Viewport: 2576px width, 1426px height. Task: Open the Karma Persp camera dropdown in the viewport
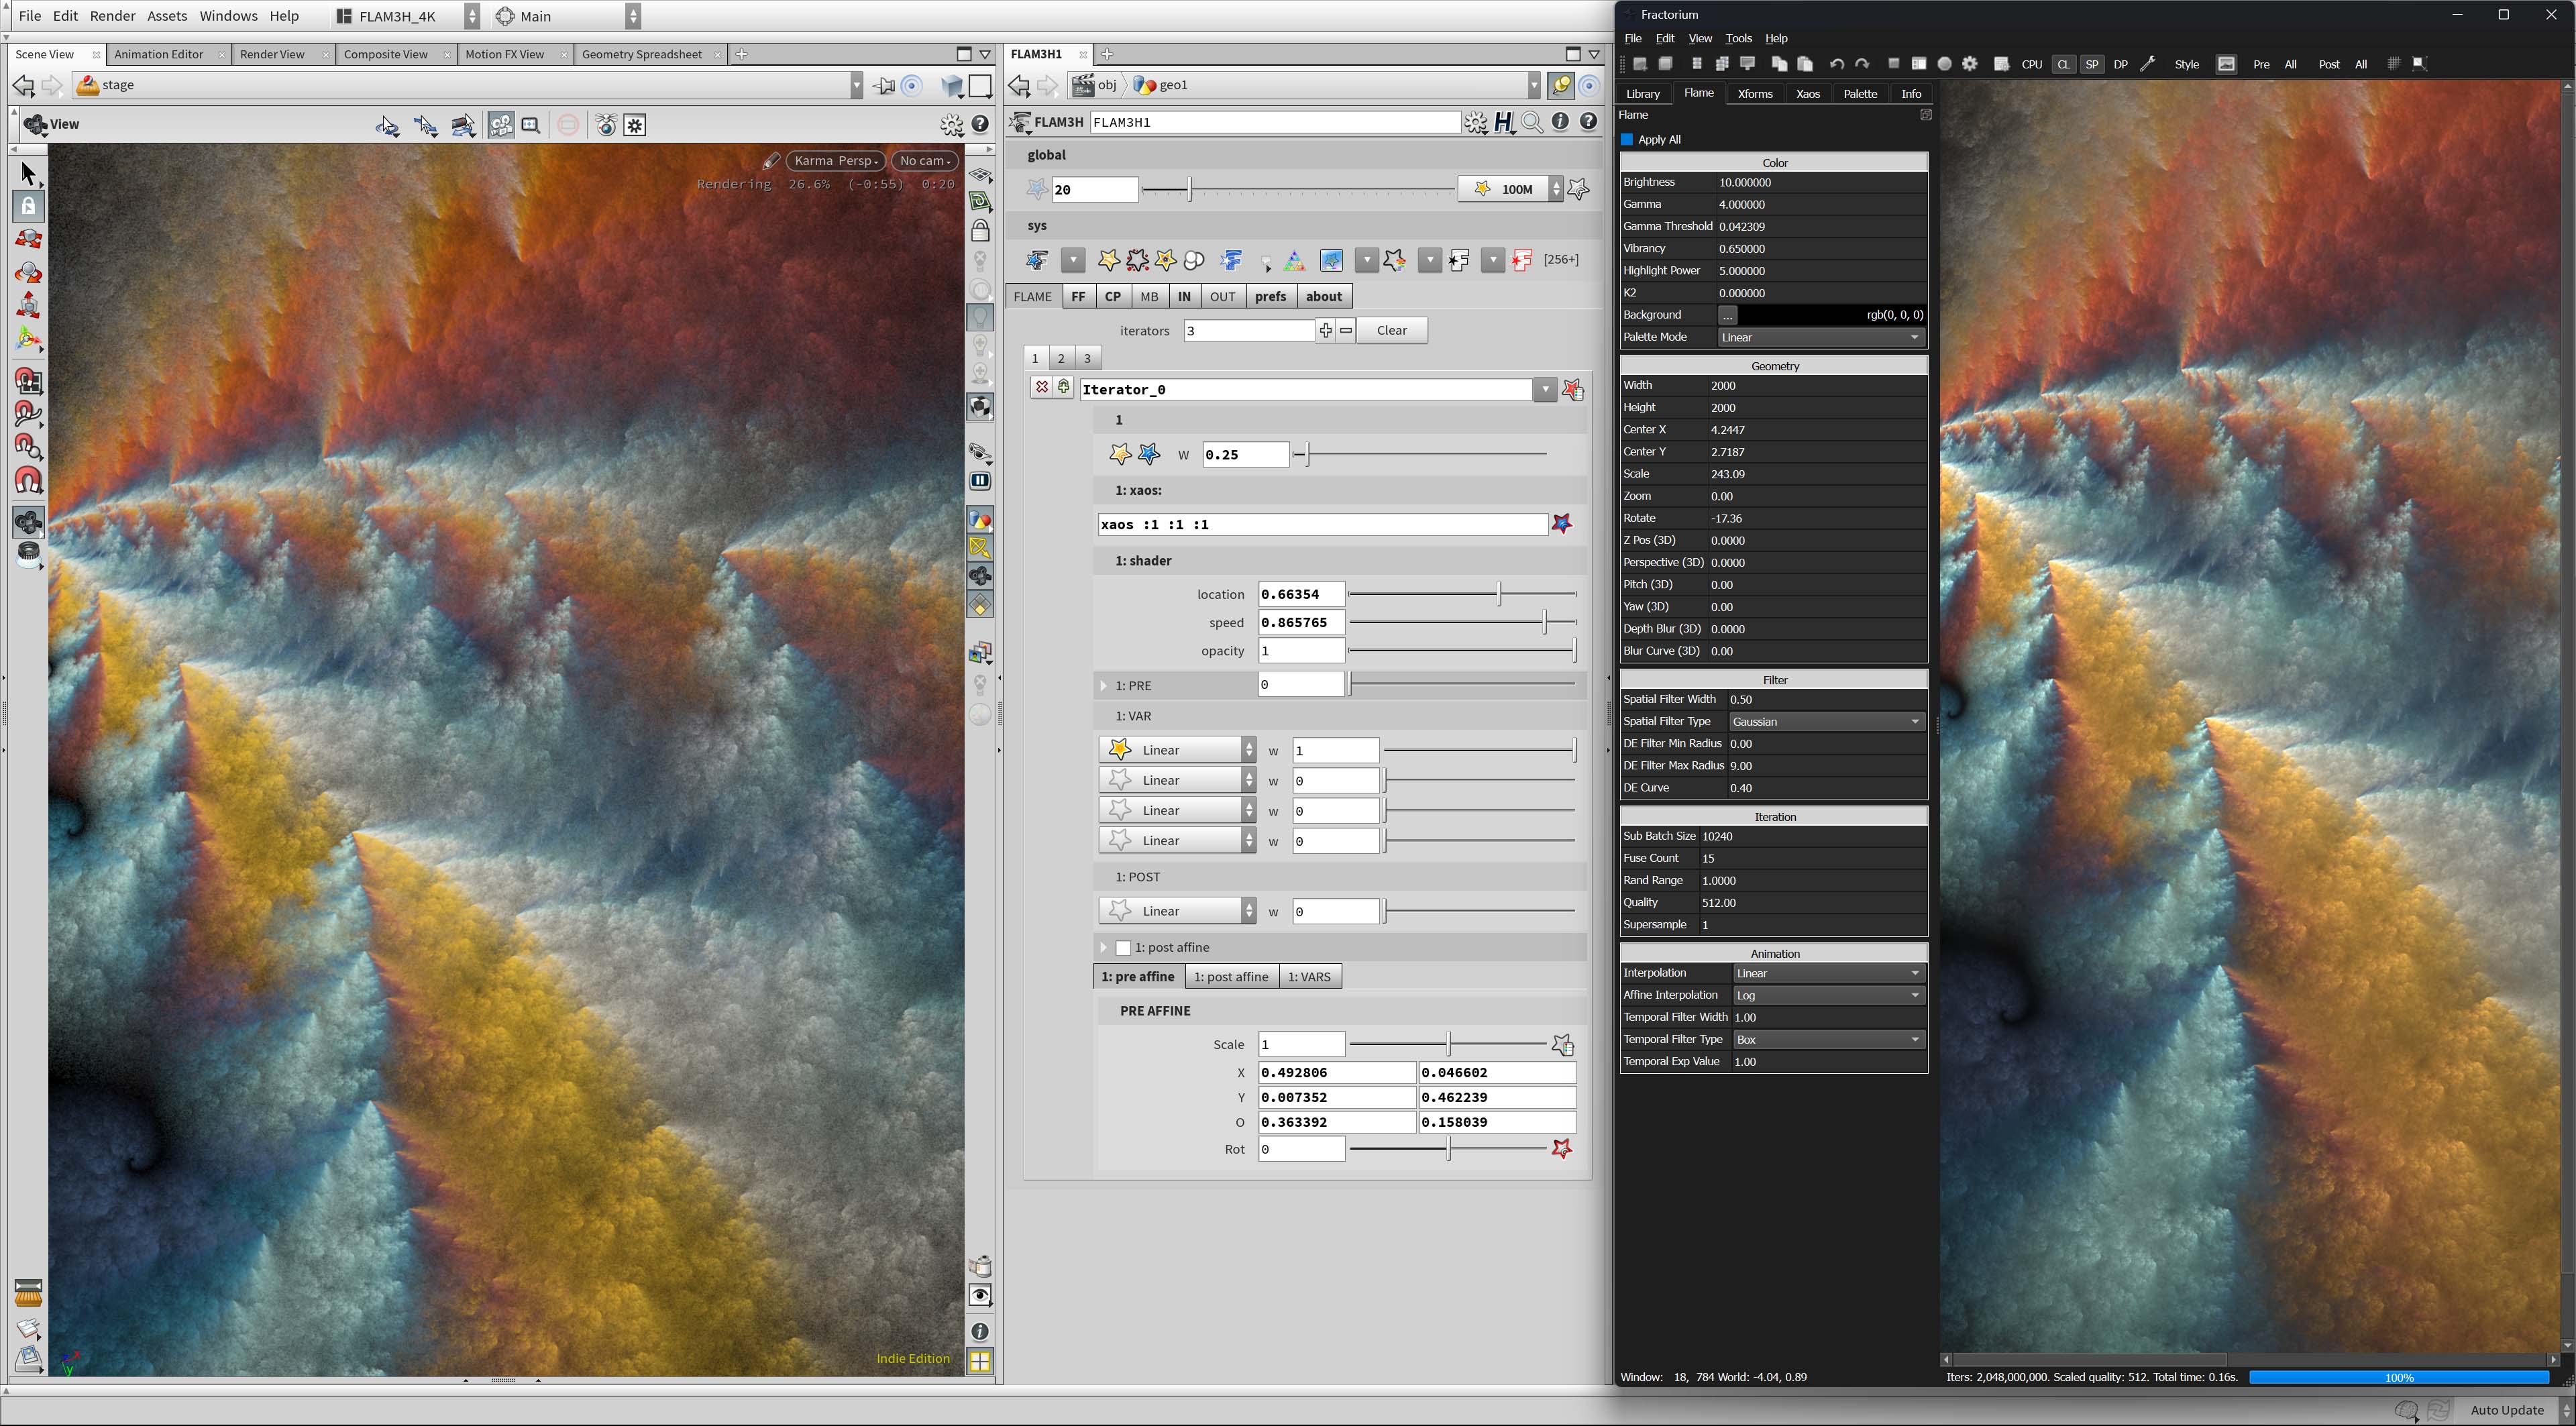(835, 160)
